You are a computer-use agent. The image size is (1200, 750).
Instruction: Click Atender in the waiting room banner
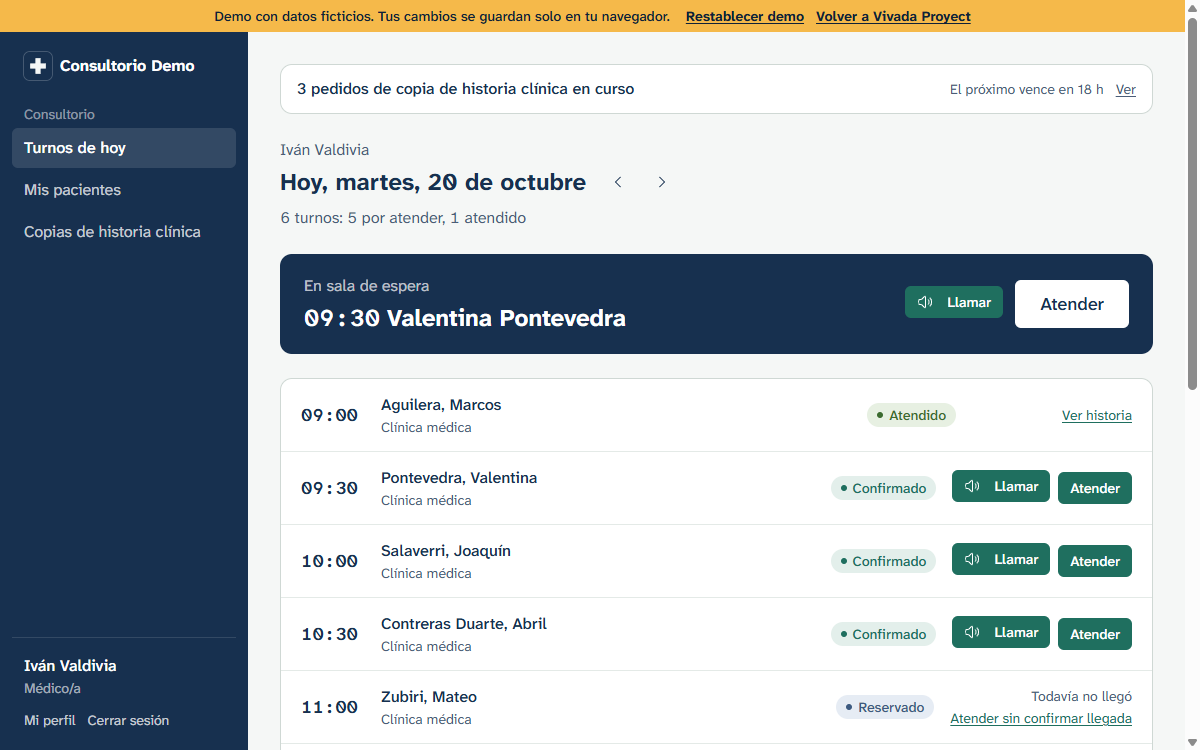point(1072,304)
